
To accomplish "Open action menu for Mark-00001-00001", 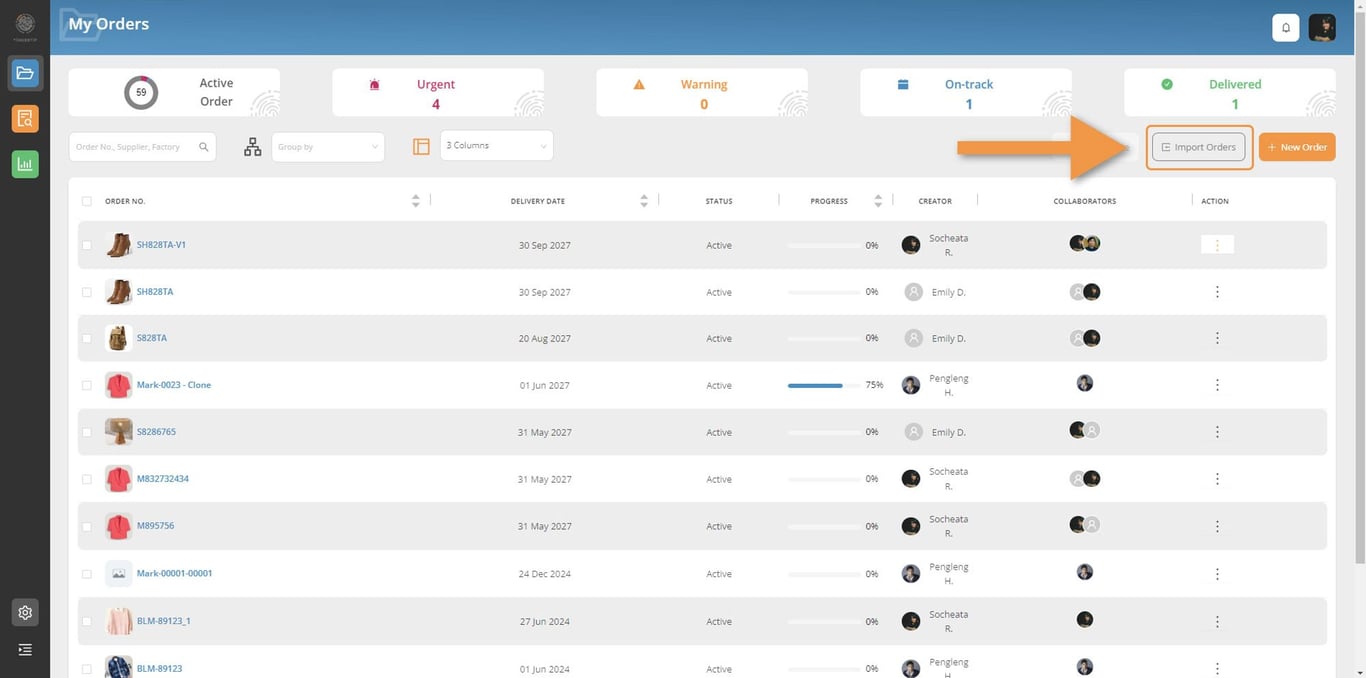I will pyautogui.click(x=1217, y=574).
